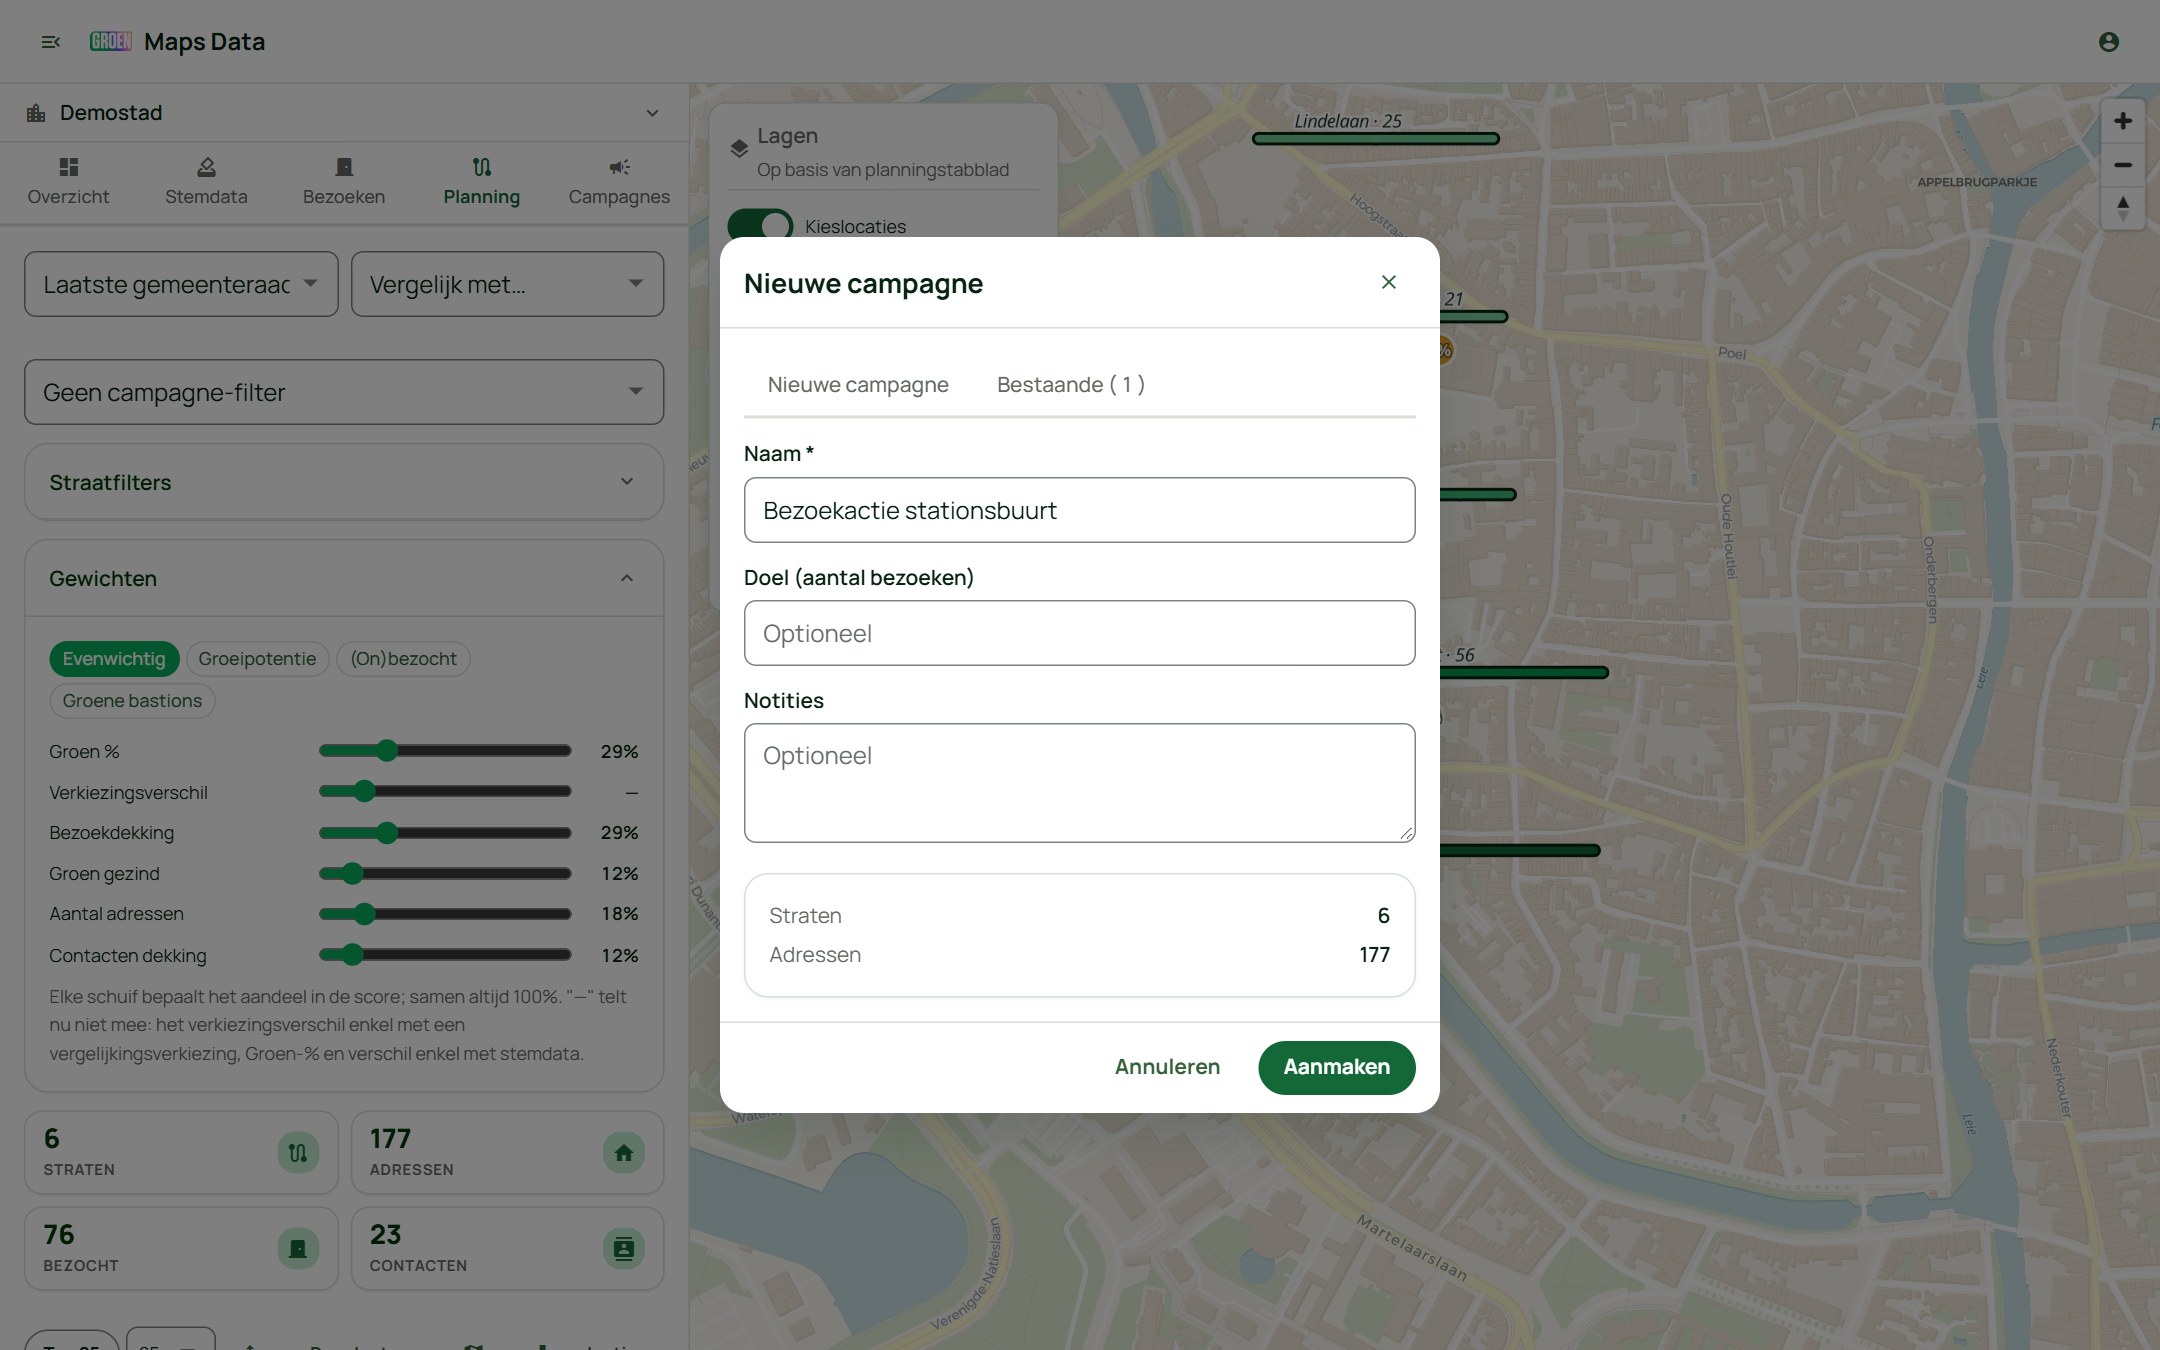Click the Straten route icon on stat card
The width and height of the screenshot is (2160, 1350).
[x=298, y=1153]
